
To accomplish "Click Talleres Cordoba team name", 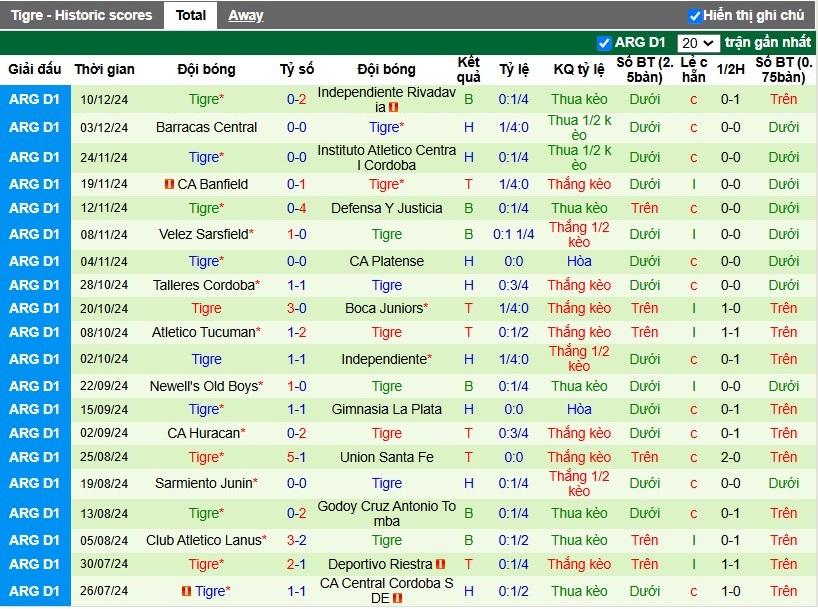I will point(203,285).
